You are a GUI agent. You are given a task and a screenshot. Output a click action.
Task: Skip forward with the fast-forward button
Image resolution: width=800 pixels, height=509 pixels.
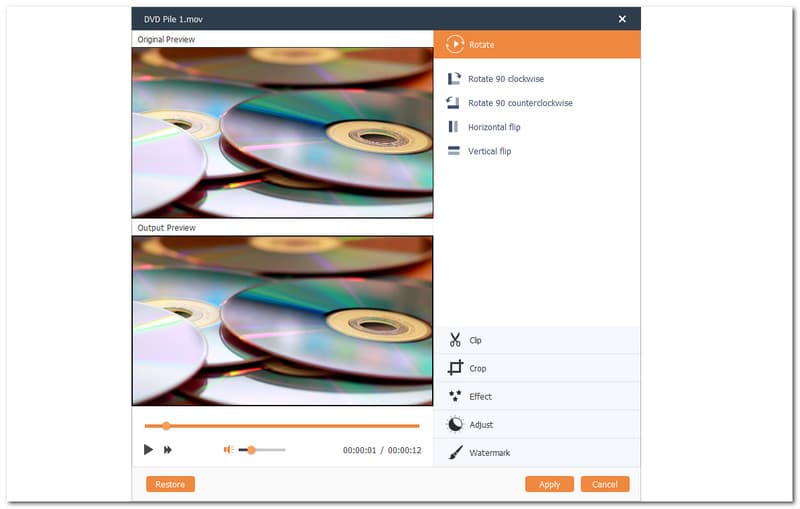[x=167, y=449]
